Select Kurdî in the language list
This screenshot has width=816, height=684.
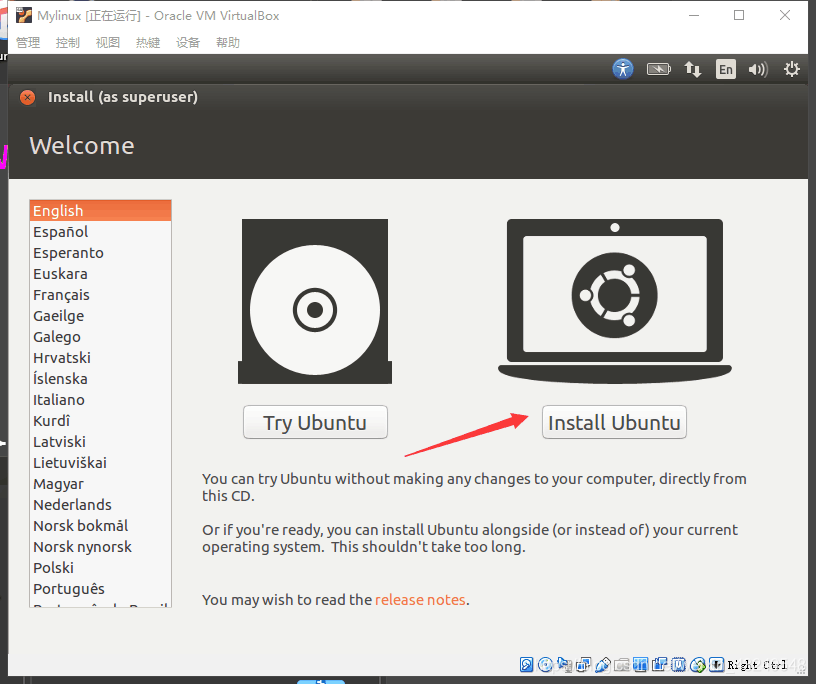pos(100,421)
